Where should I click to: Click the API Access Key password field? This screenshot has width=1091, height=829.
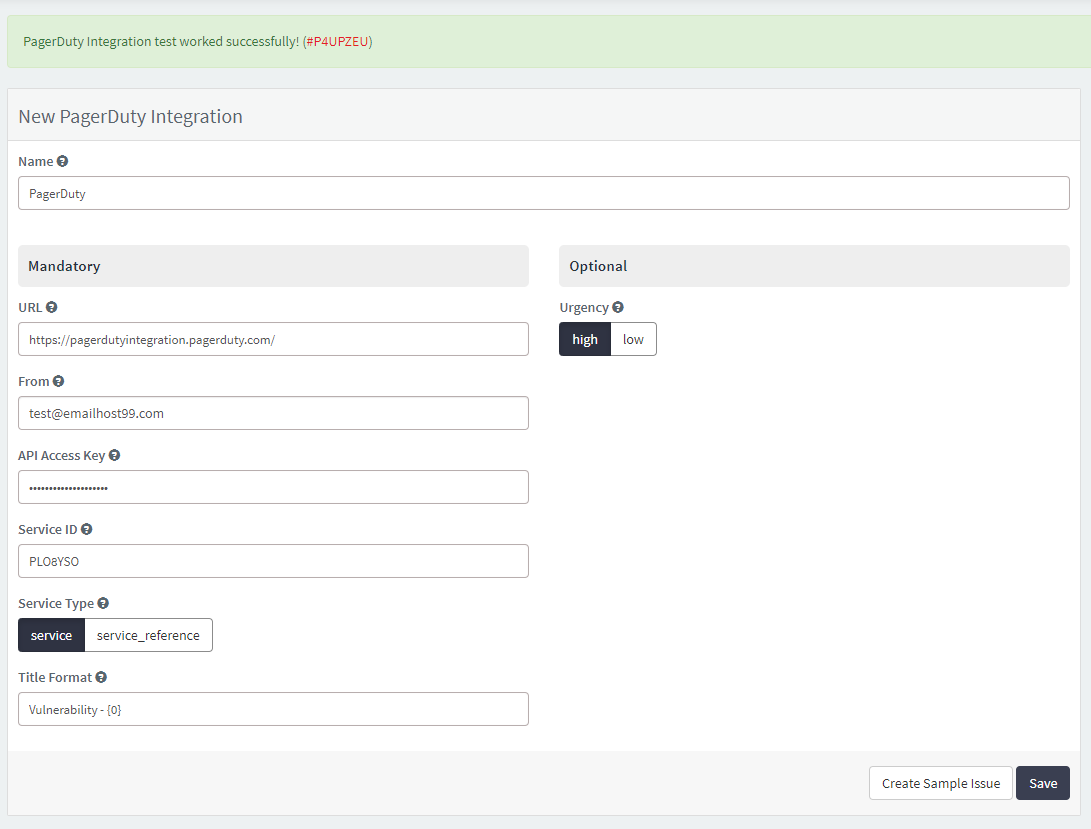tap(273, 487)
